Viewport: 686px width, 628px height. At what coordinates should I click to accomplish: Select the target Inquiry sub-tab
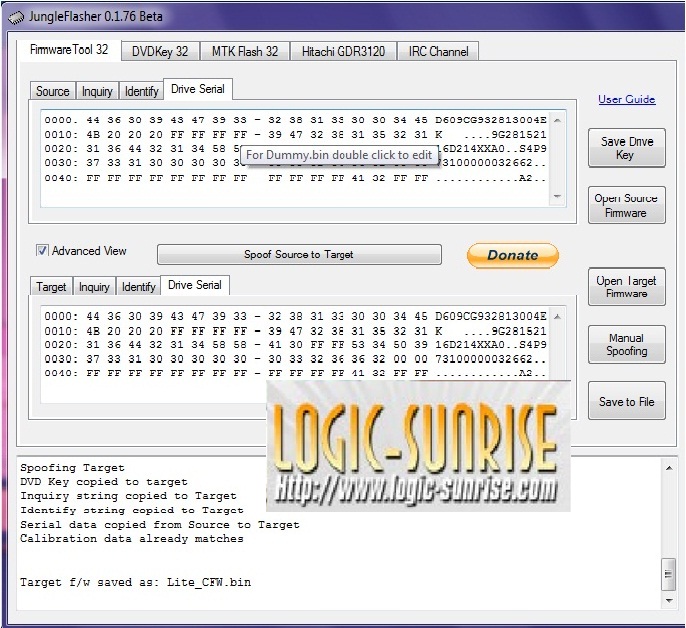(x=94, y=287)
